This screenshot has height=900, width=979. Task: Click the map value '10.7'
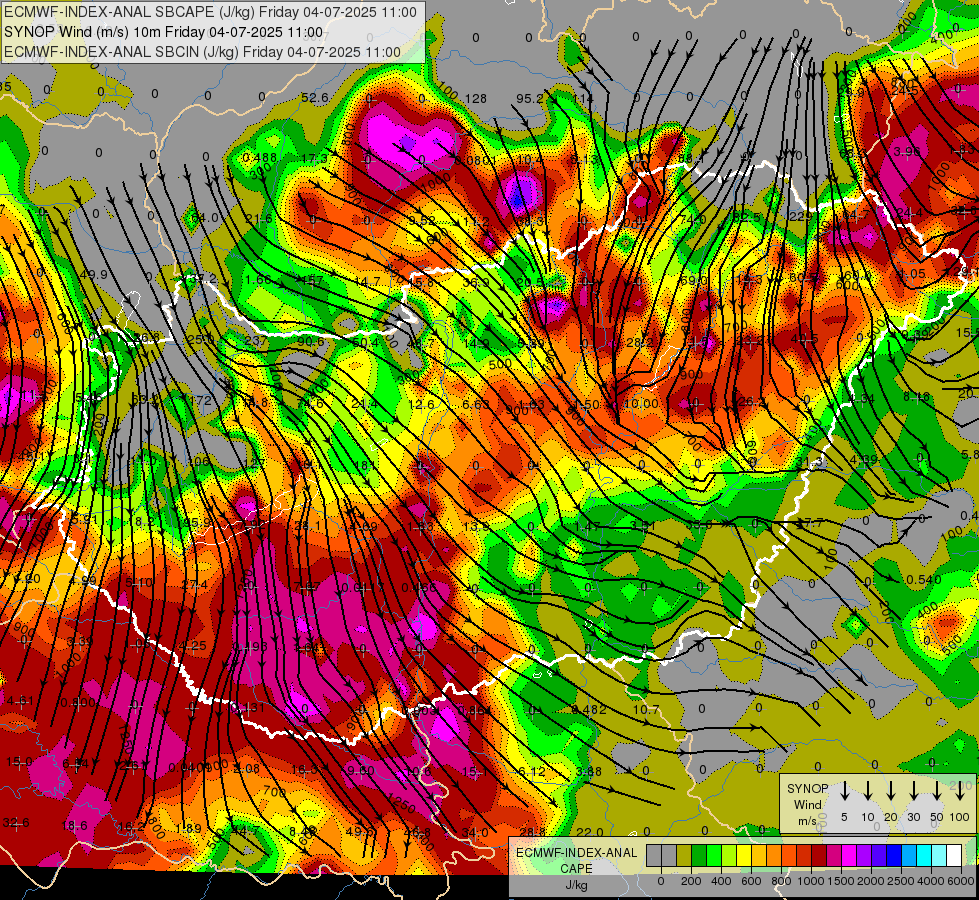coord(646,710)
